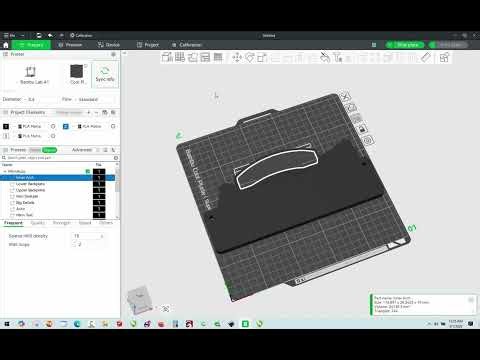Open the Quality settings tab

(38, 223)
